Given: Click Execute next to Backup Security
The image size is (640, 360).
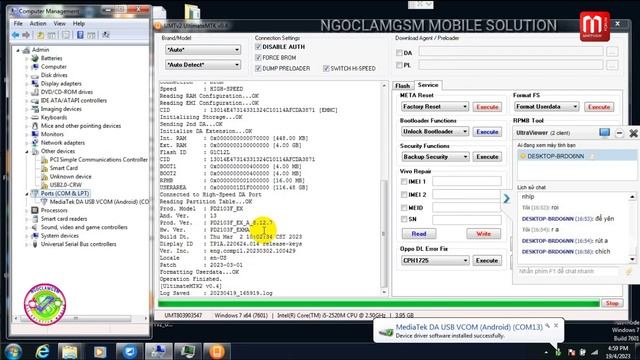Looking at the screenshot, I should click(x=487, y=157).
